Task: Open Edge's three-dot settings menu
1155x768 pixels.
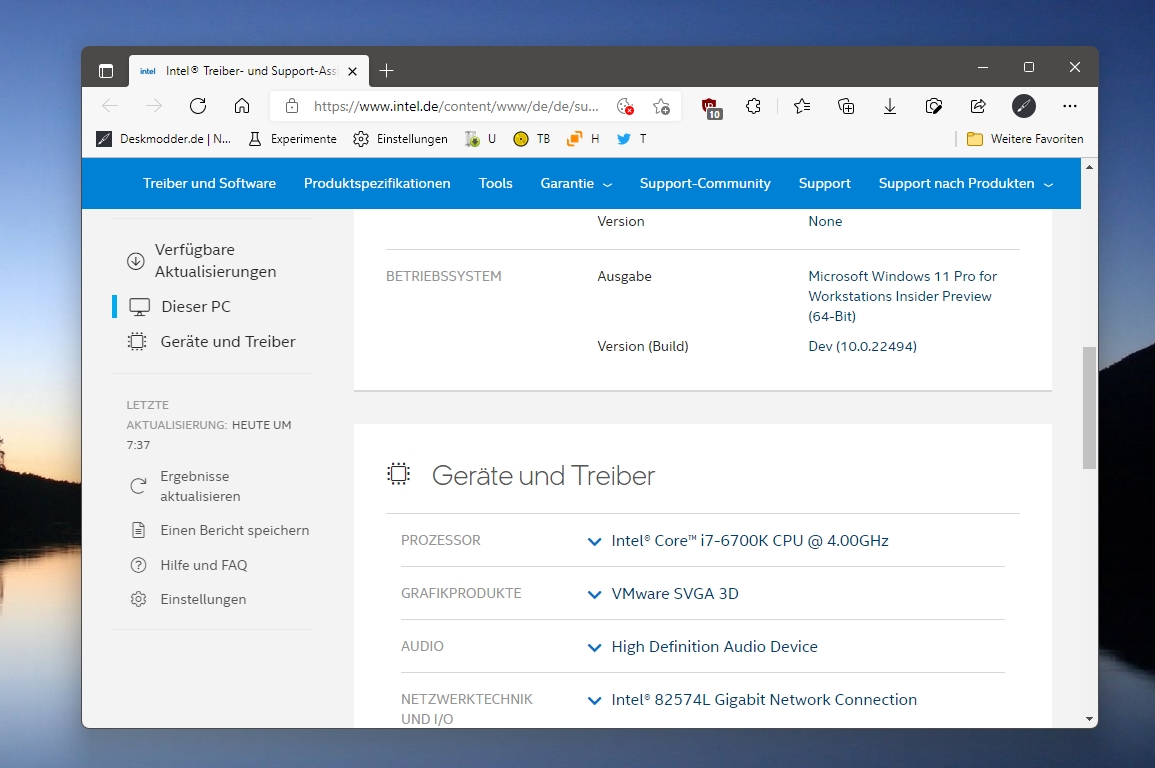Action: click(1070, 106)
